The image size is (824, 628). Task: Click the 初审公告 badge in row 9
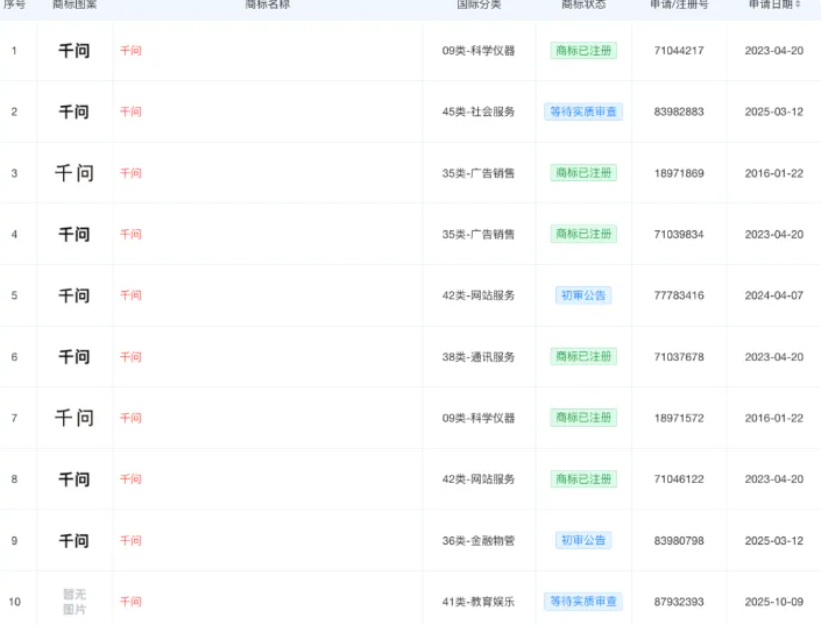click(x=583, y=540)
